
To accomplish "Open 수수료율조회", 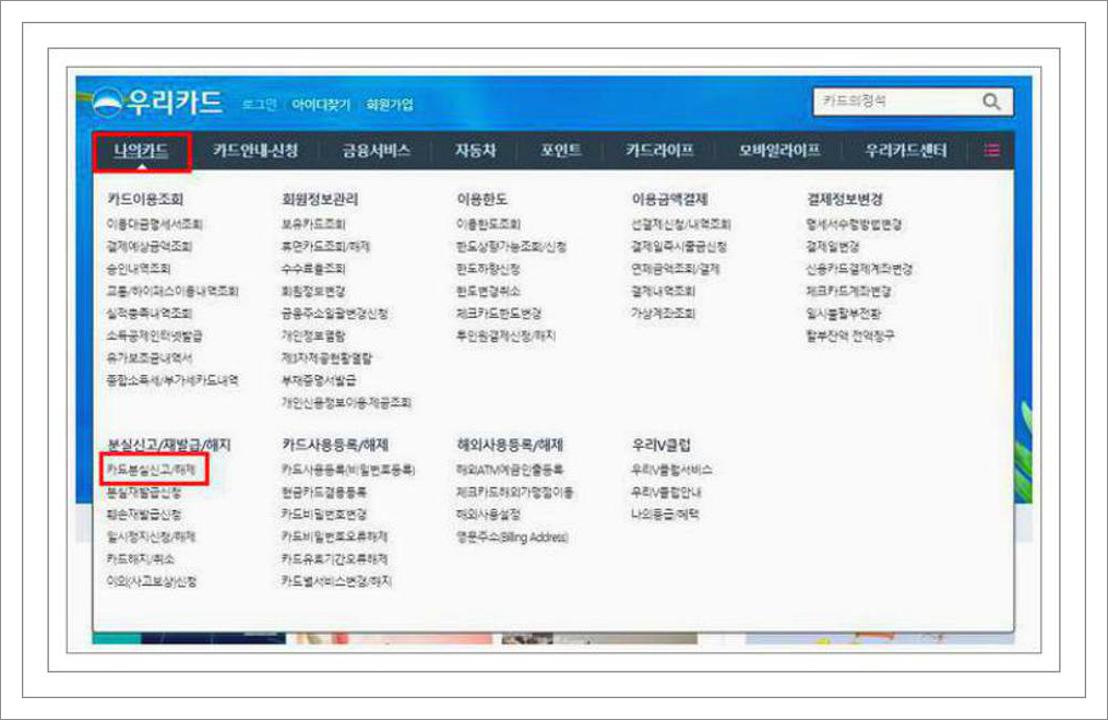I will (313, 268).
